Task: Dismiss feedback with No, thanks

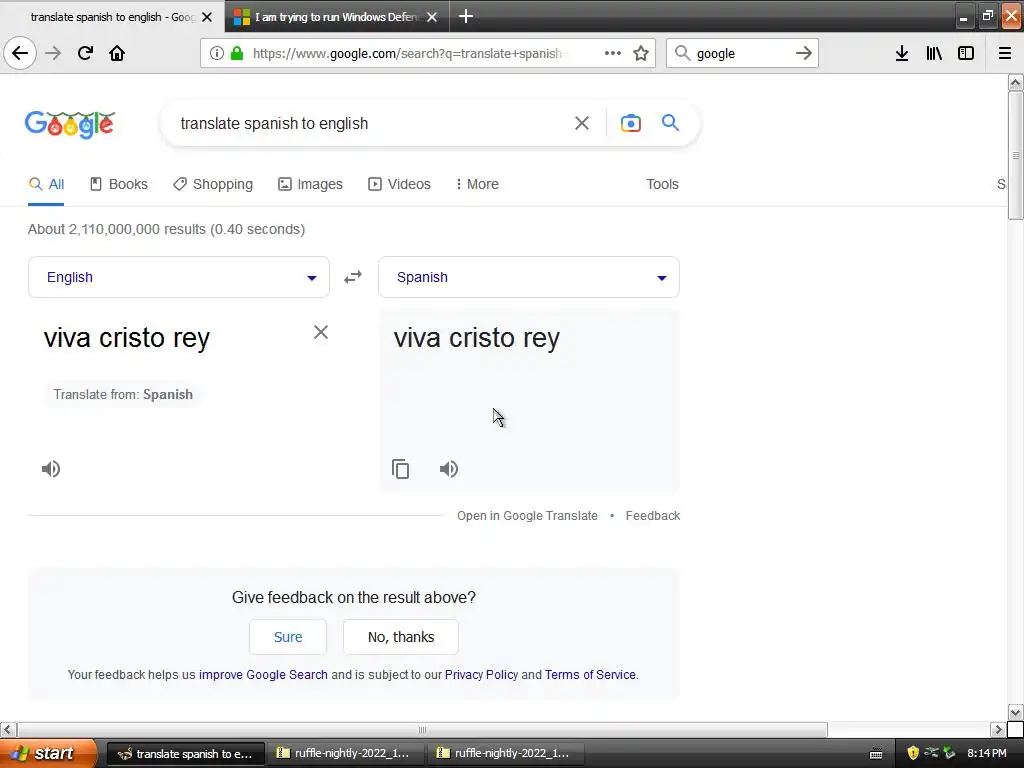Action: coord(401,637)
